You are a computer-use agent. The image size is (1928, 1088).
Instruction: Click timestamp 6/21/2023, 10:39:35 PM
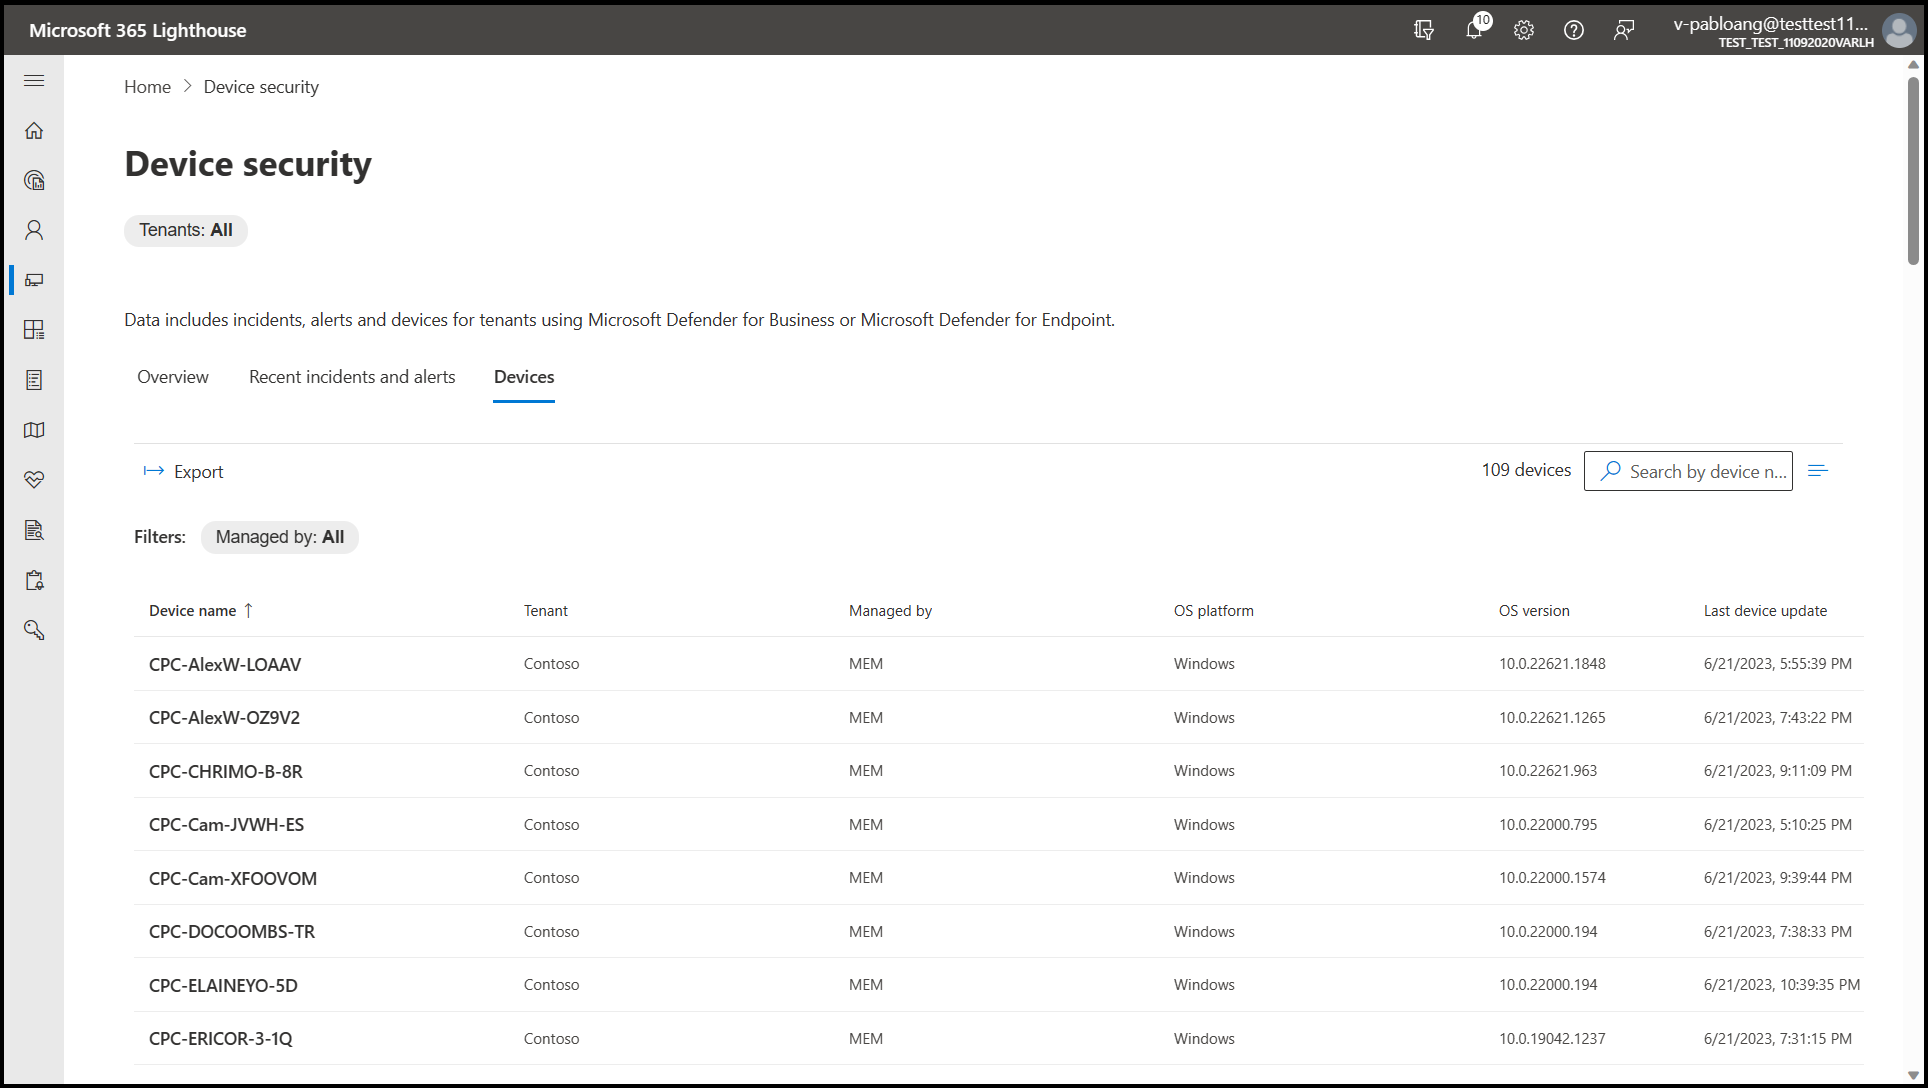pyautogui.click(x=1782, y=985)
